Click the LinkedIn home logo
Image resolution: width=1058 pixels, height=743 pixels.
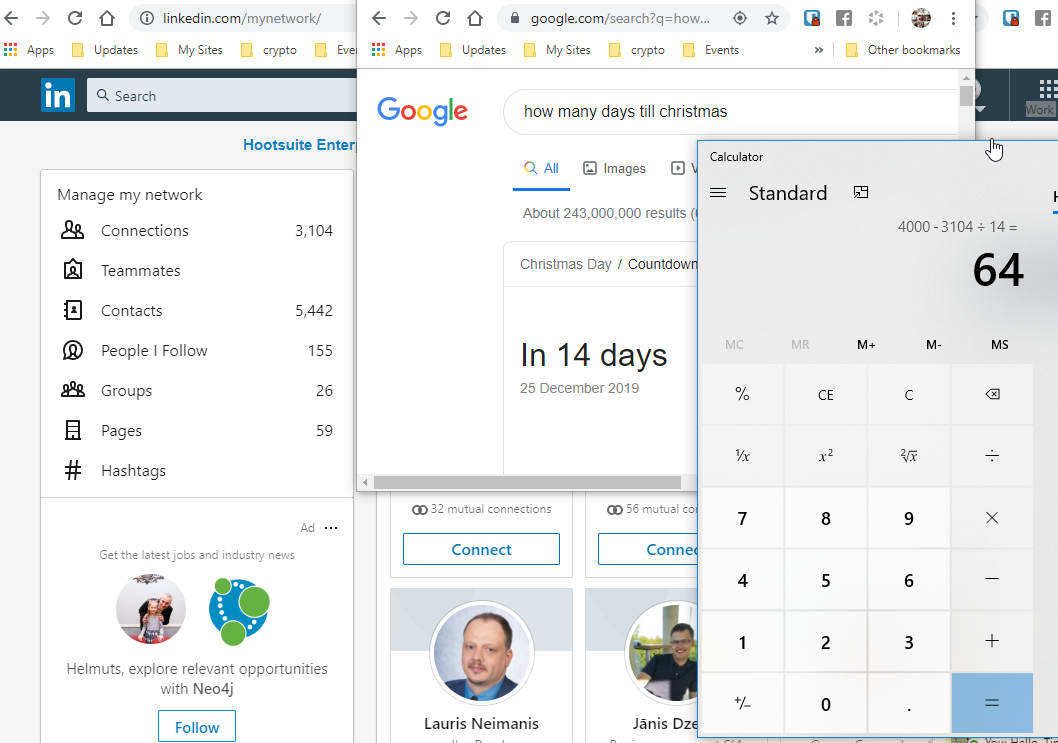(x=58, y=95)
